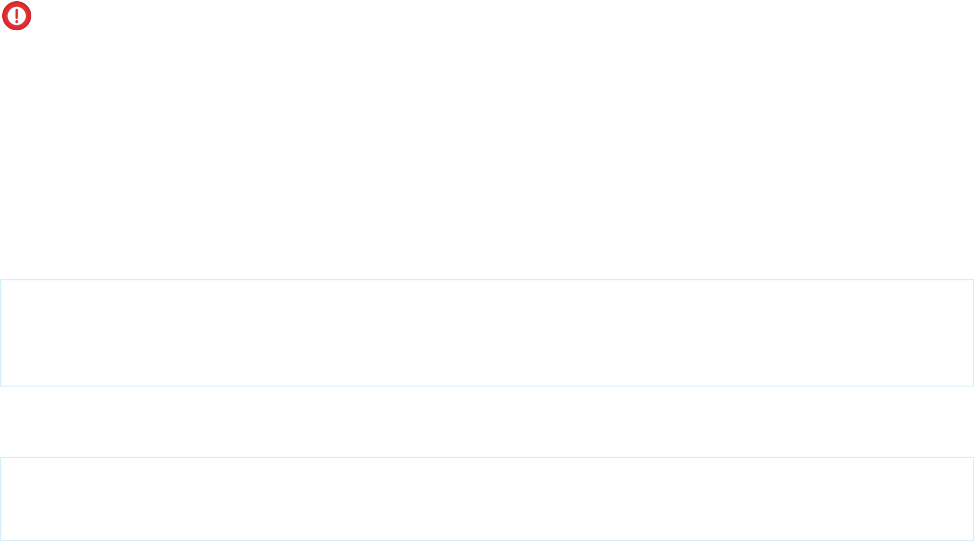Select the second light-blue bordered field
Image resolution: width=974 pixels, height=541 pixels.
pyautogui.click(x=487, y=499)
